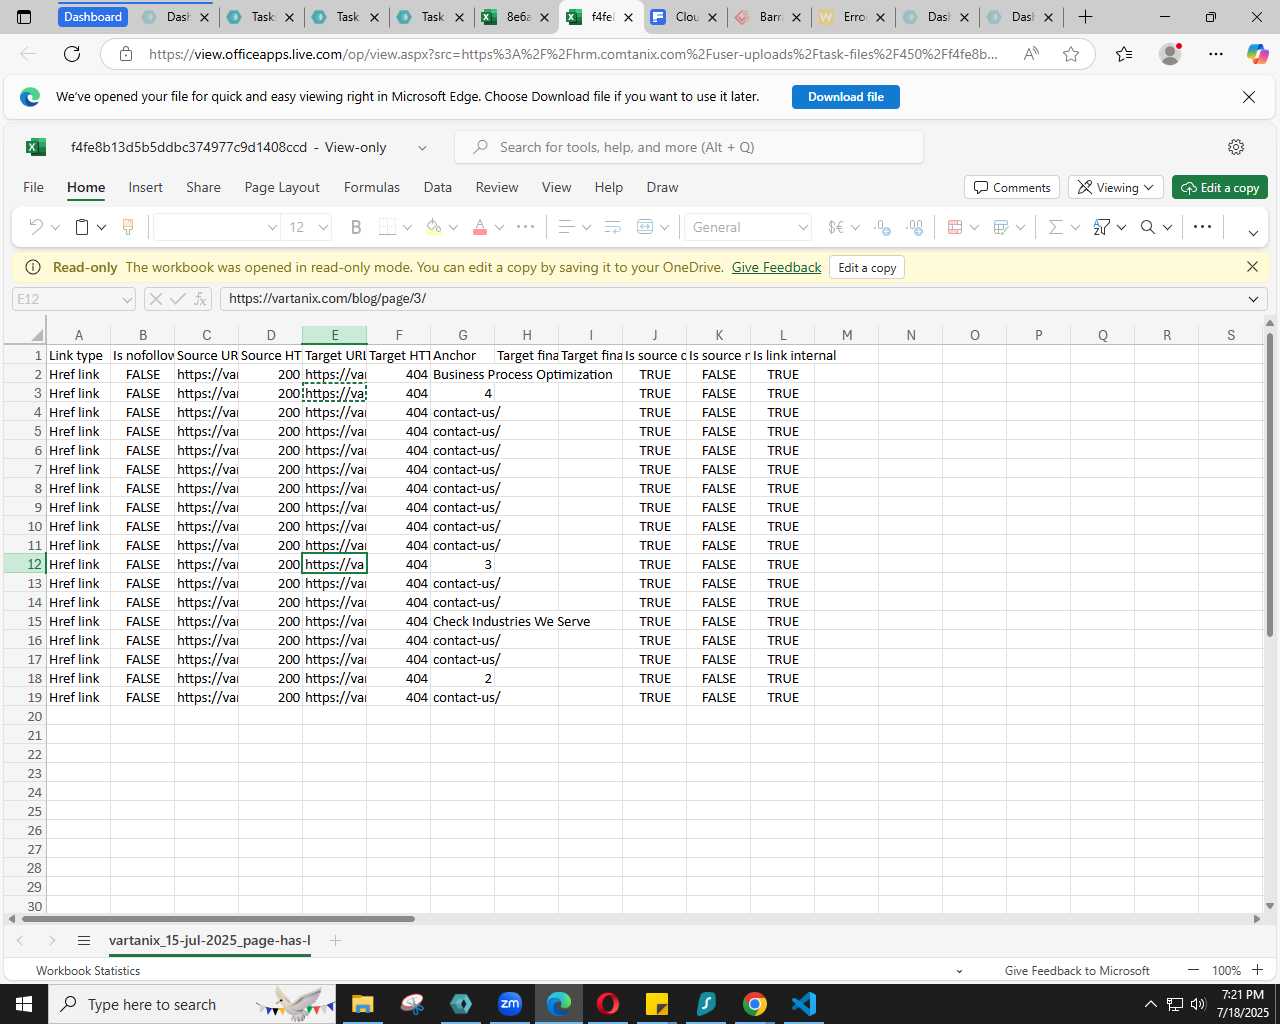Click the formula bar input

[x=730, y=299]
